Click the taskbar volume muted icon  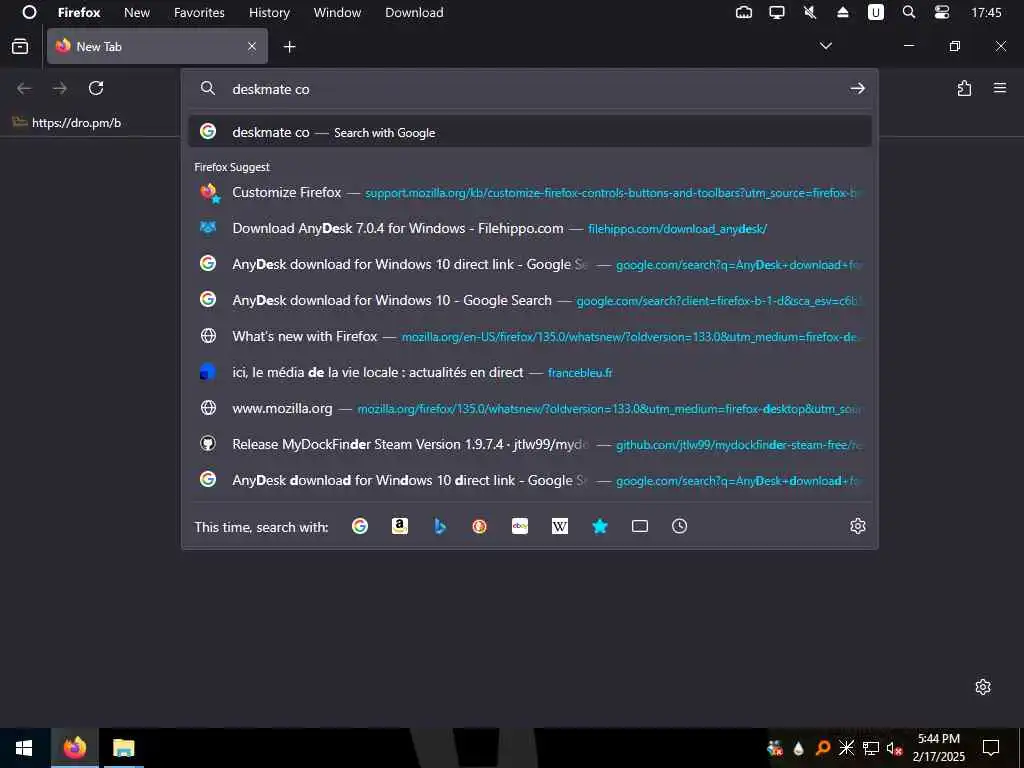click(x=894, y=748)
